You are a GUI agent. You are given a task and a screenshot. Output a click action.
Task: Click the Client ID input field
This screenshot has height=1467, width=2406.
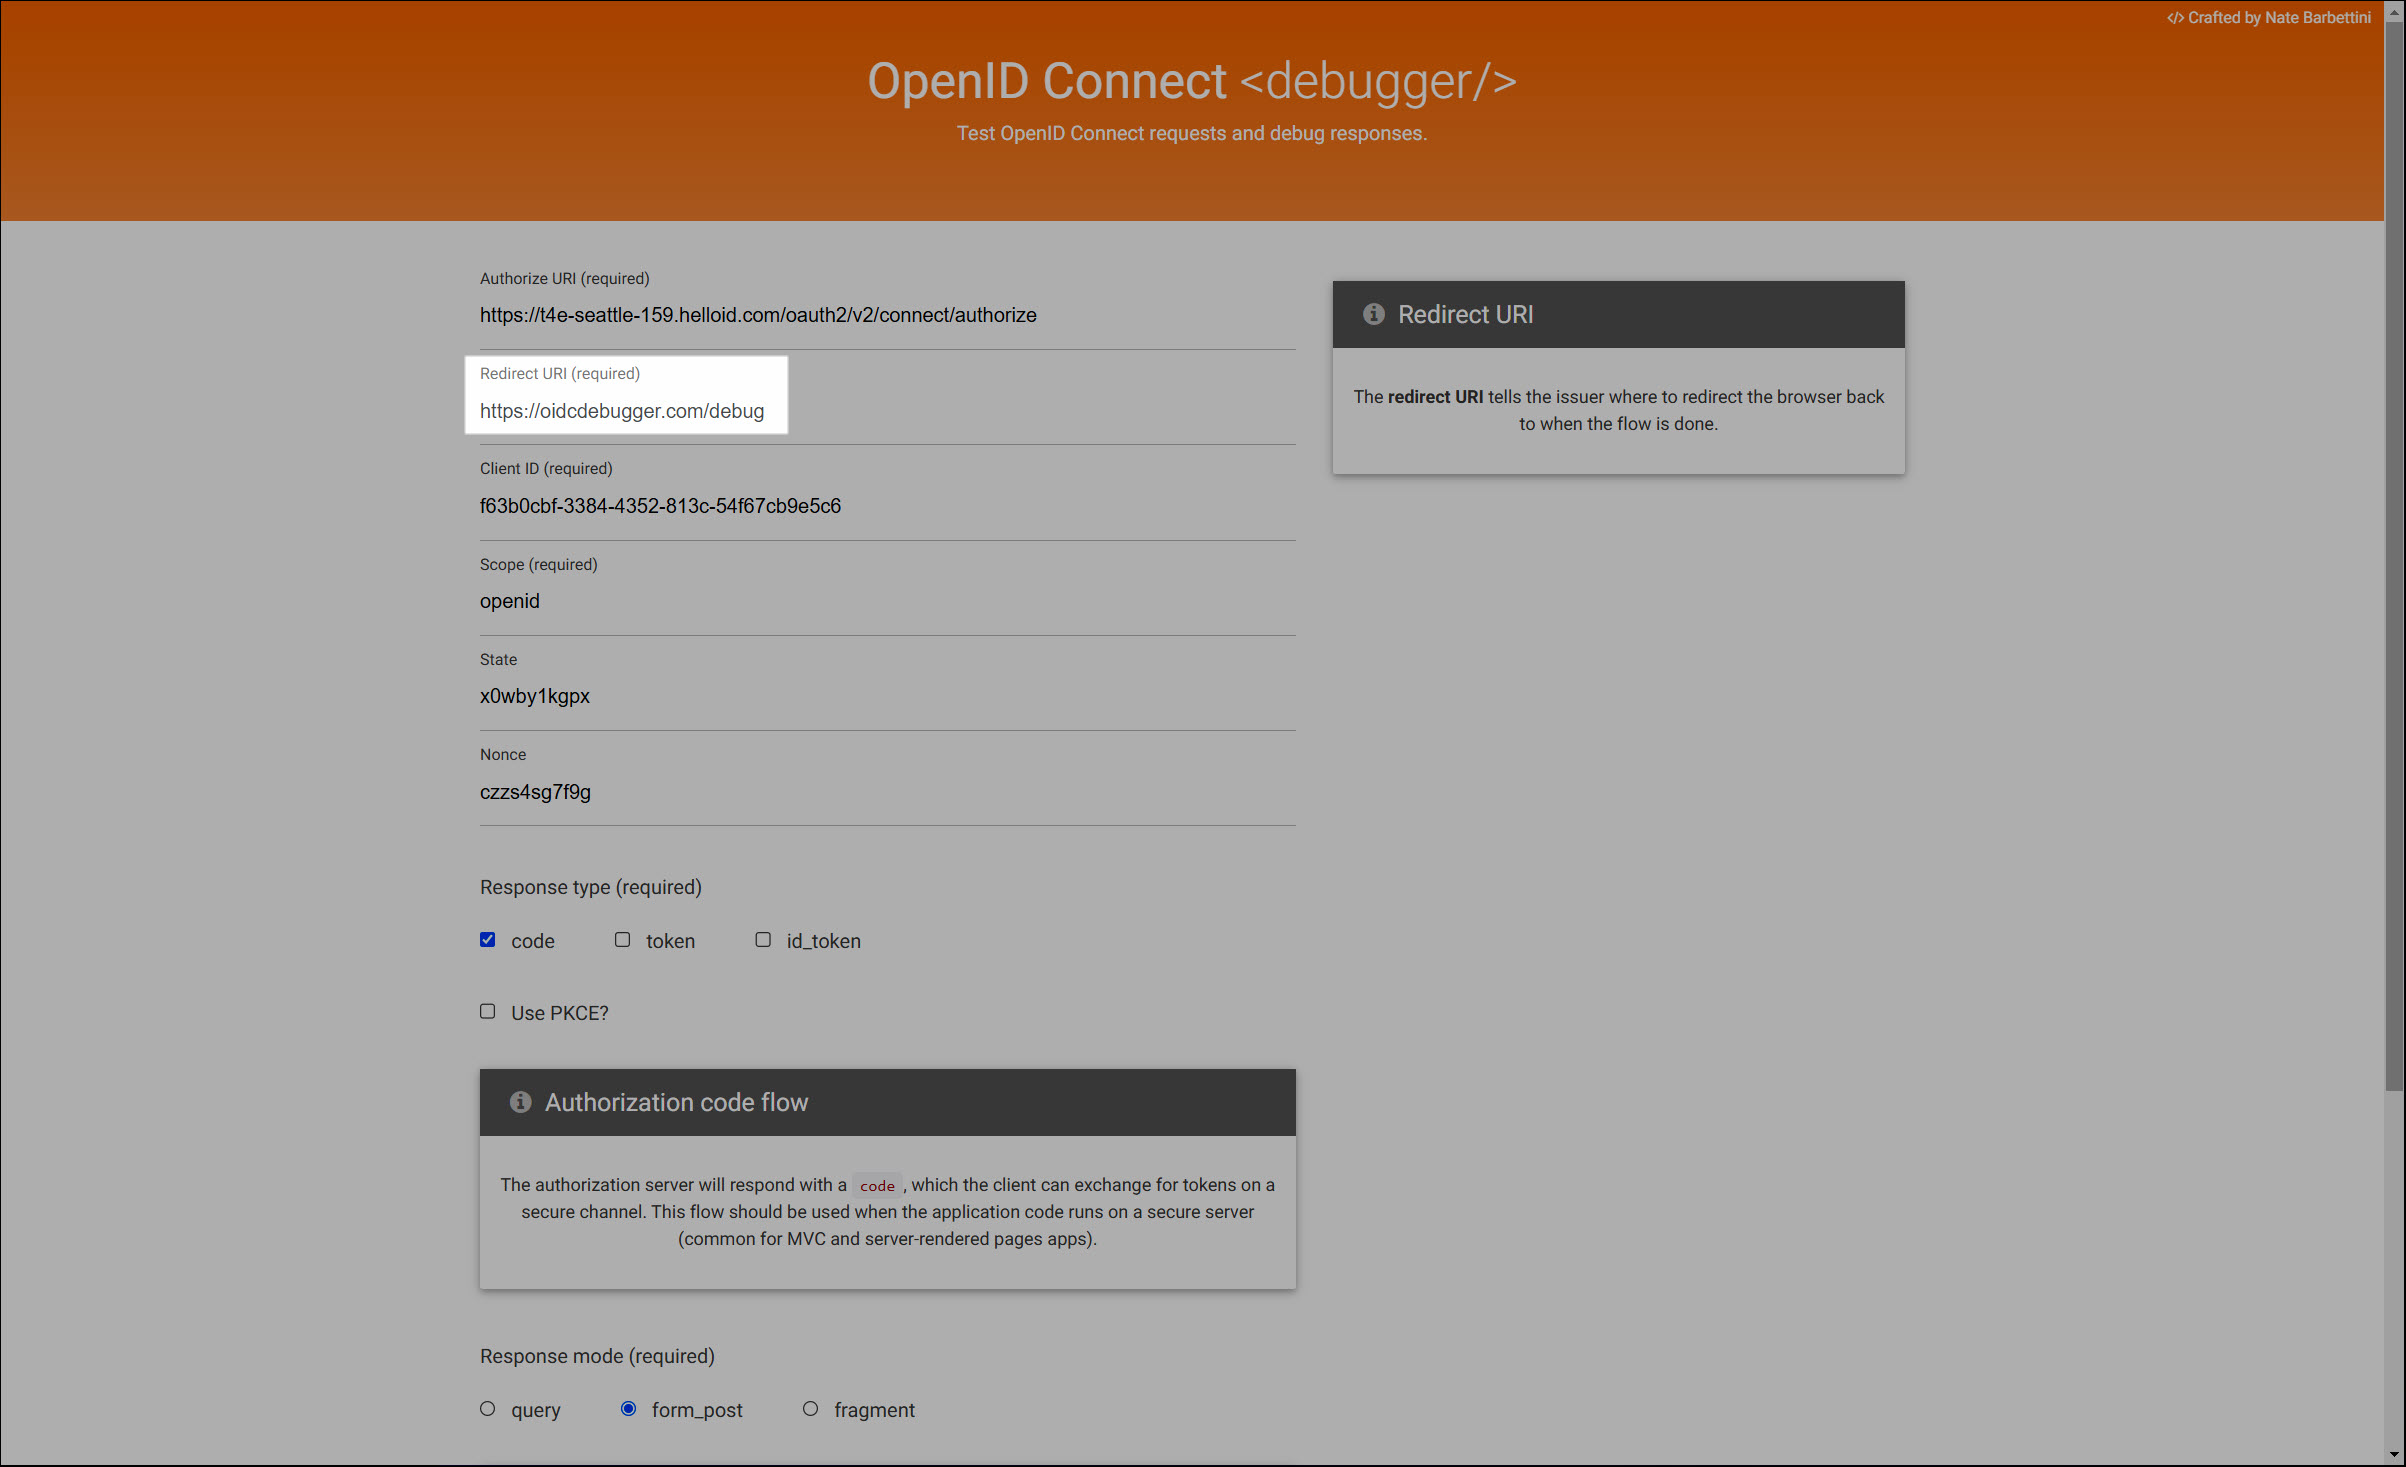[888, 506]
